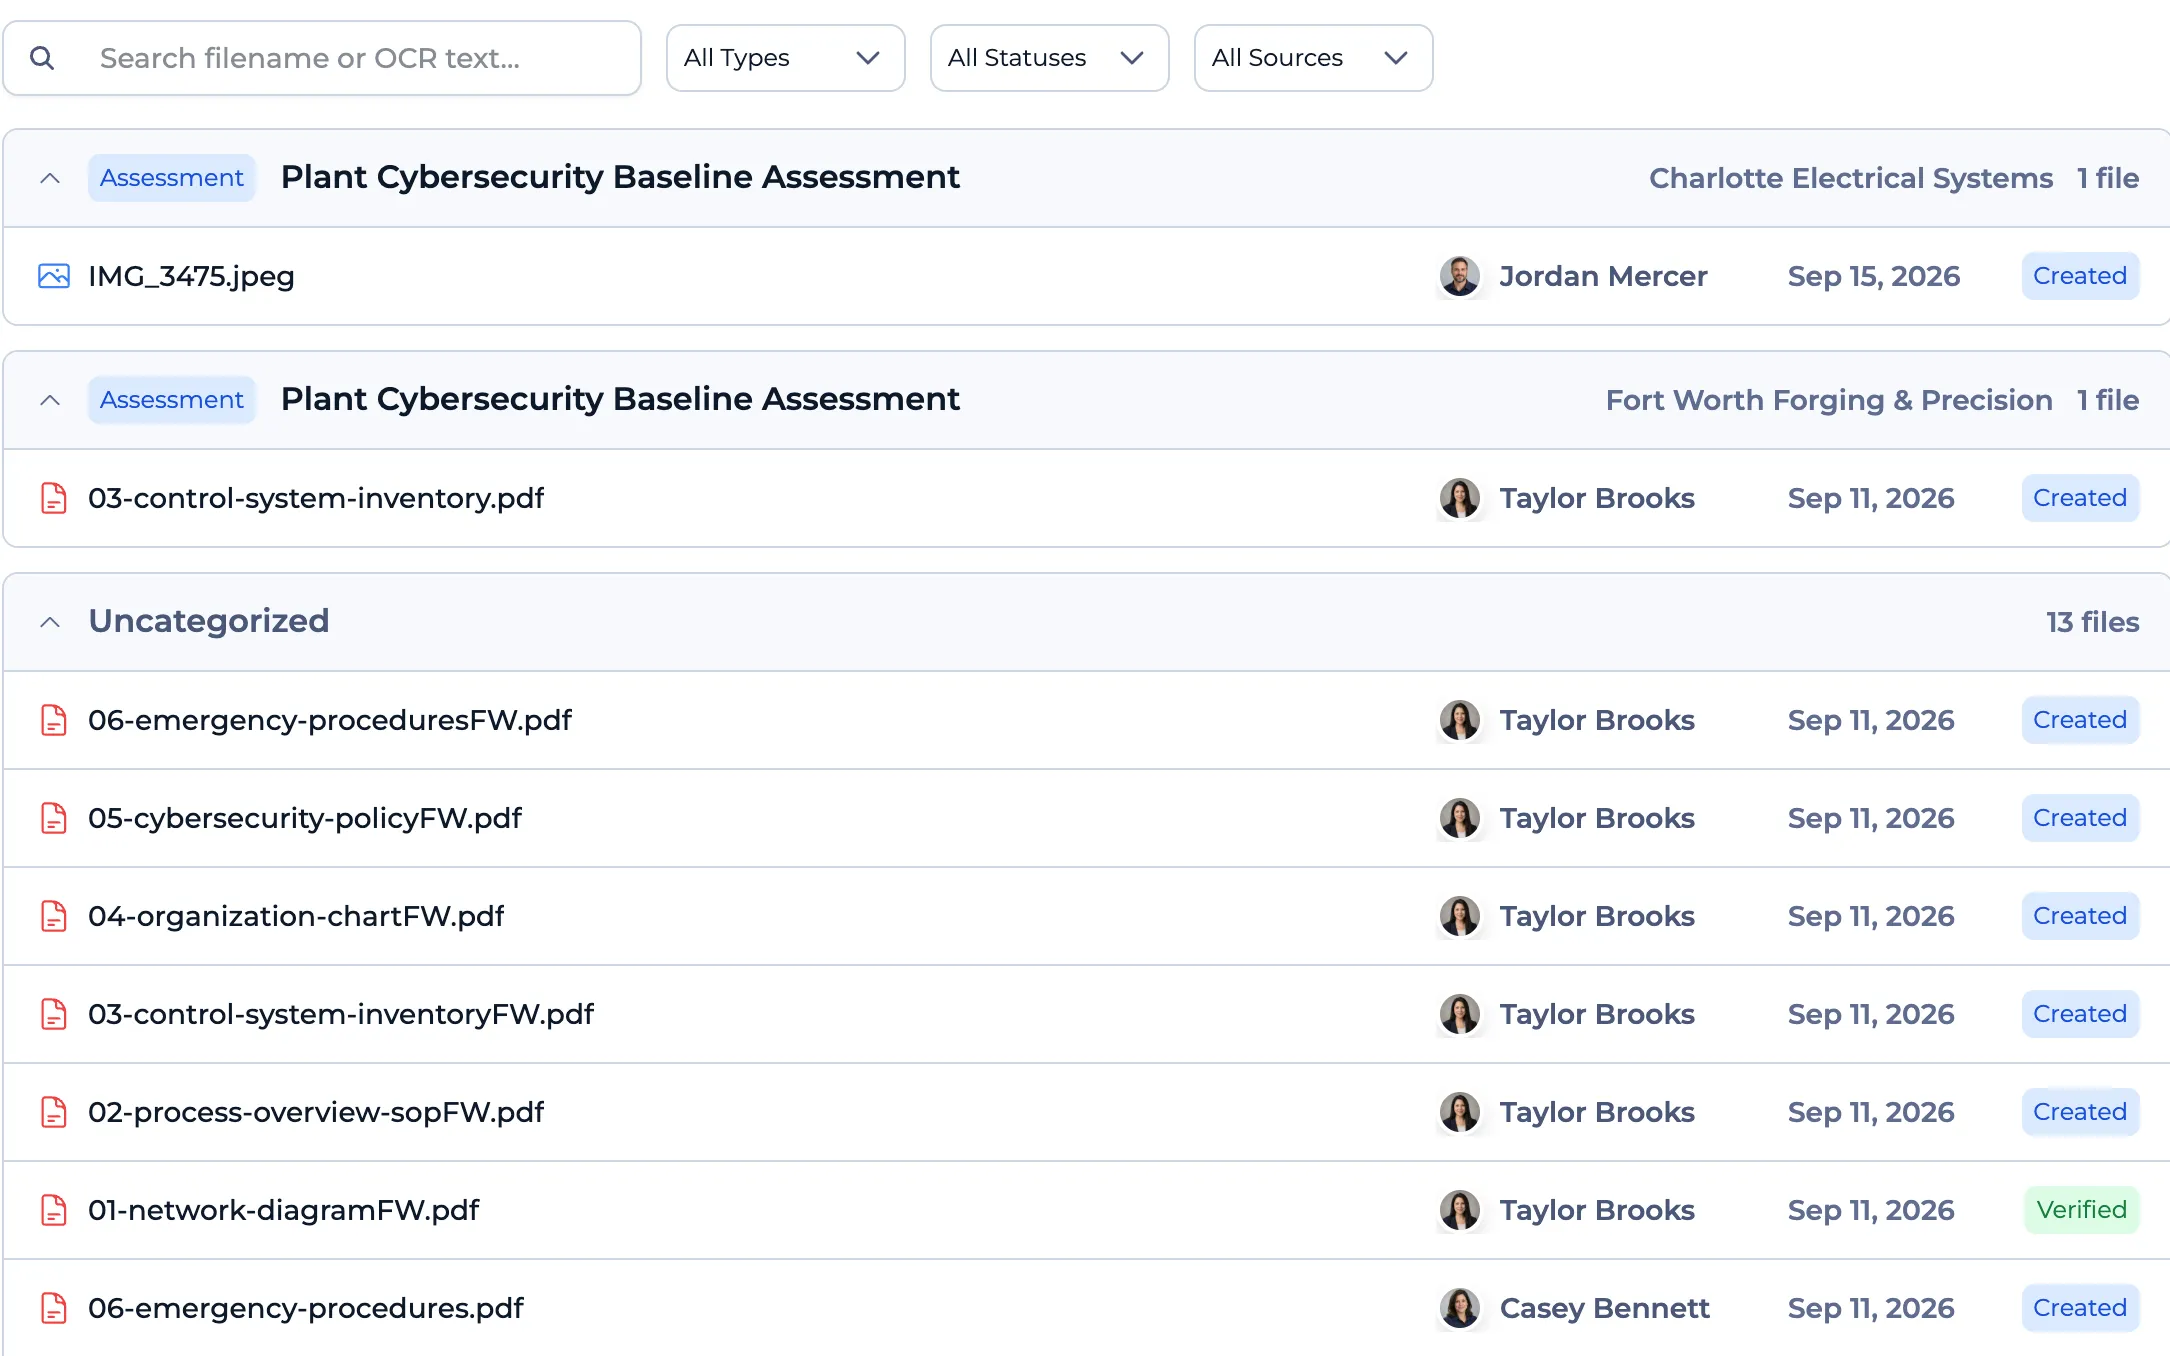
Task: Collapse the Fort Worth Forging assessment group
Action: tap(50, 400)
